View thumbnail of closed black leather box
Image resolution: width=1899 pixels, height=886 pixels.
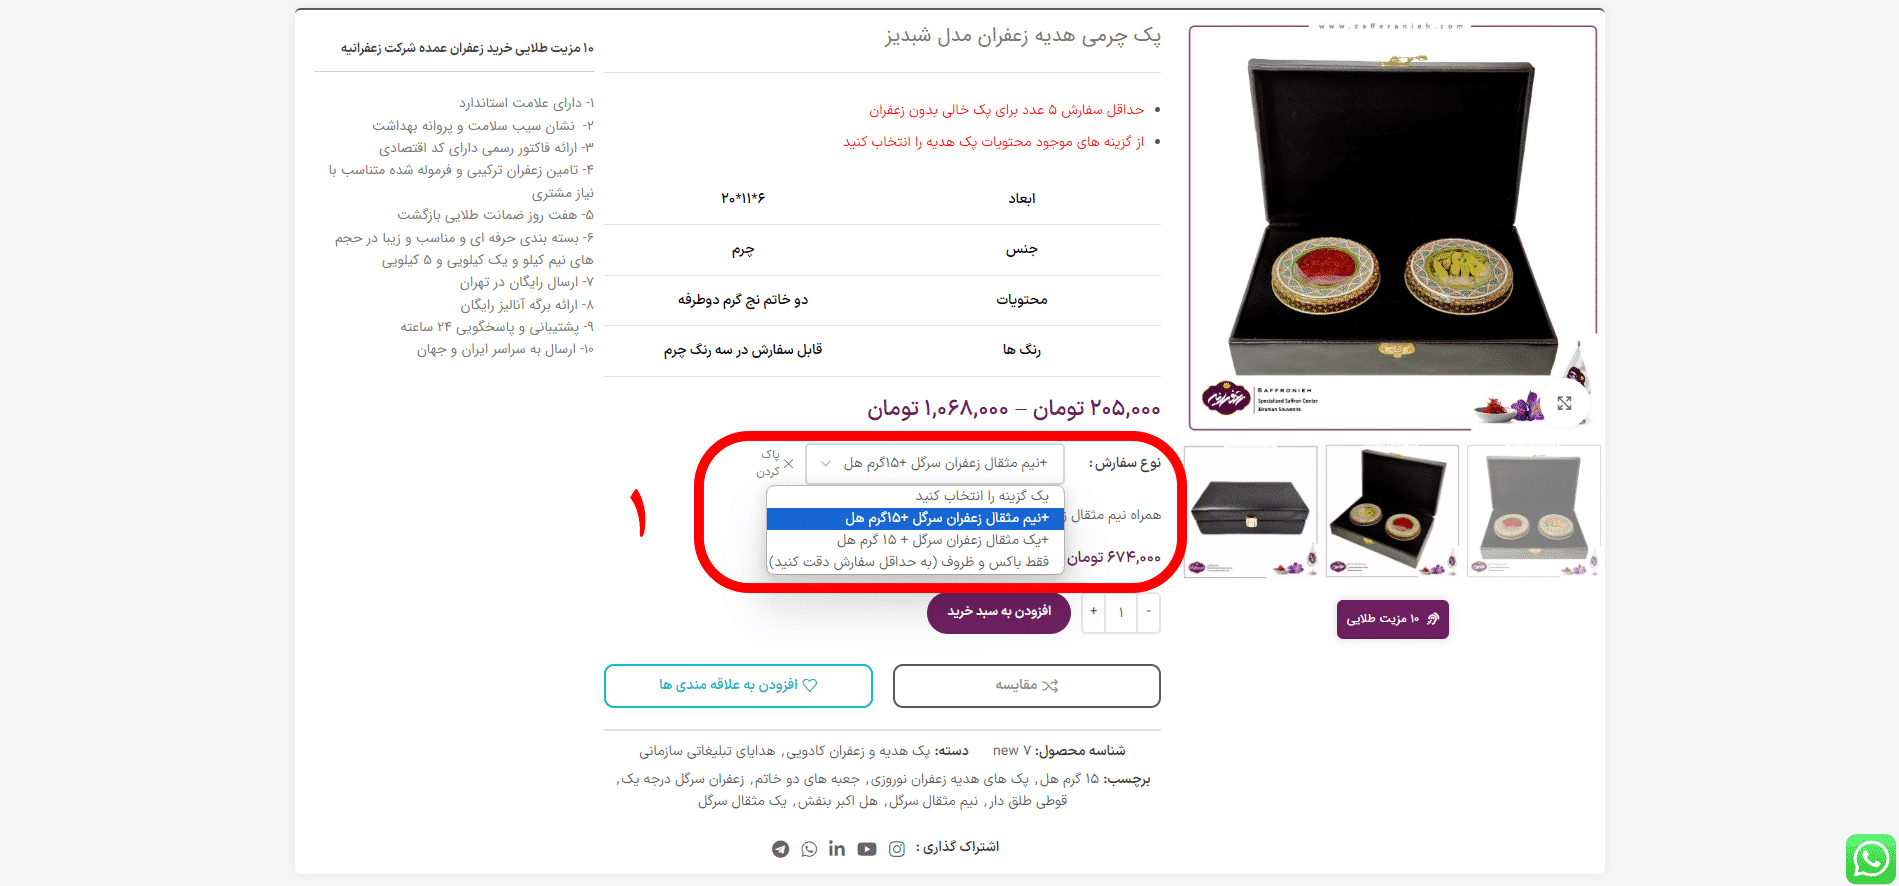click(x=1250, y=511)
